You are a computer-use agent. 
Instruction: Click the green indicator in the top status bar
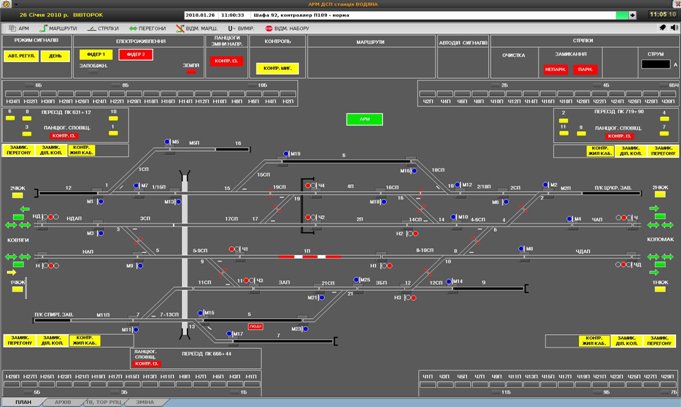(623, 16)
